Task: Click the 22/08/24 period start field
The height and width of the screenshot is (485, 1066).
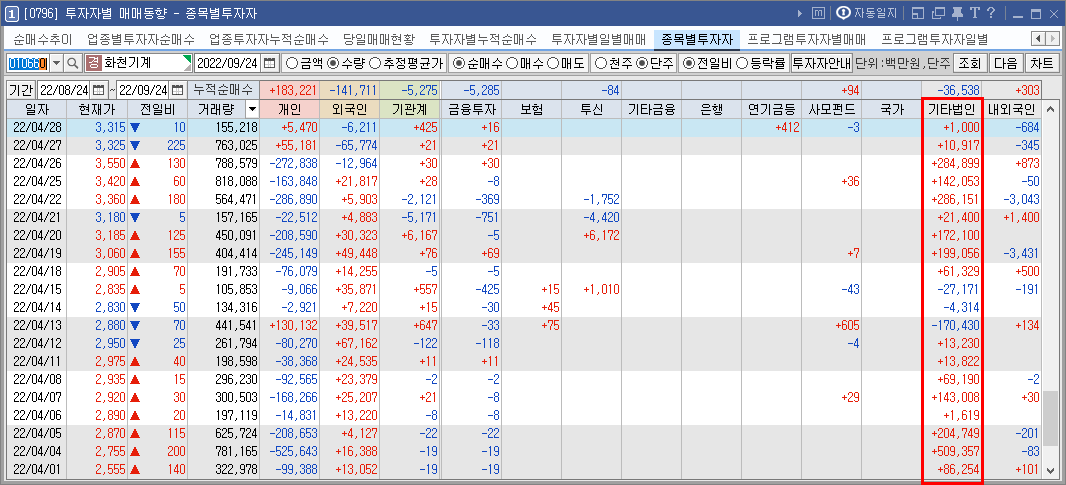Action: (64, 90)
